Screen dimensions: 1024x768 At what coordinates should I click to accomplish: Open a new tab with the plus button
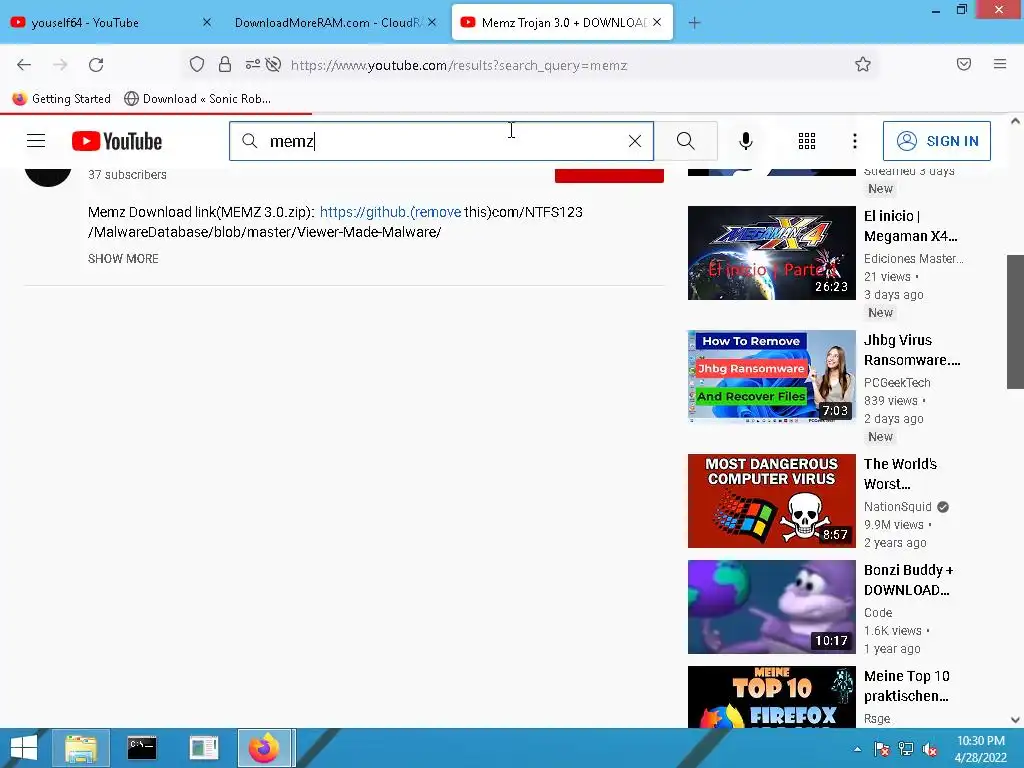click(x=694, y=23)
